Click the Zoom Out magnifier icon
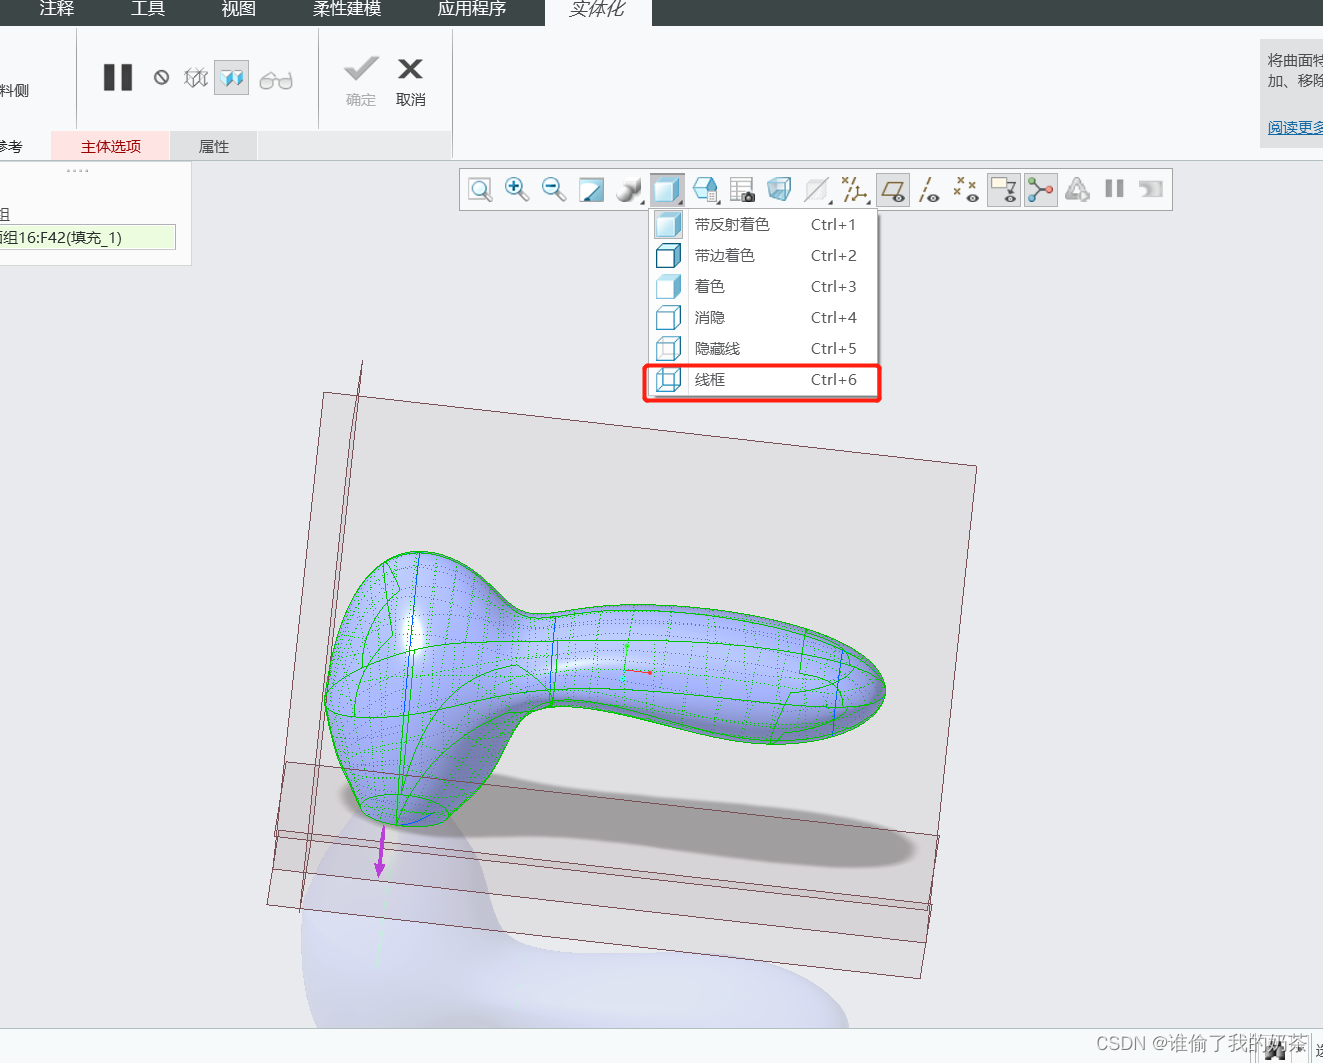The image size is (1323, 1063). 554,189
